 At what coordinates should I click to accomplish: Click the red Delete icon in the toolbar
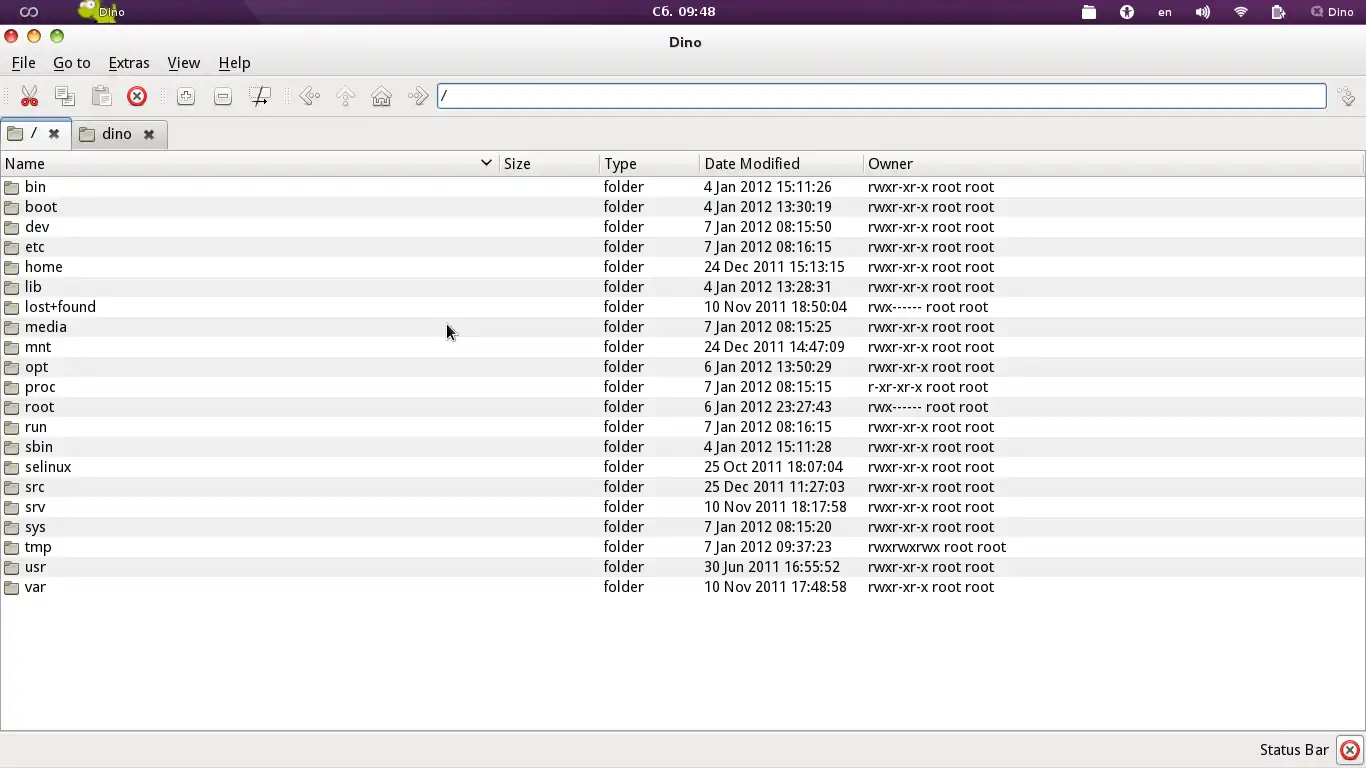(137, 96)
